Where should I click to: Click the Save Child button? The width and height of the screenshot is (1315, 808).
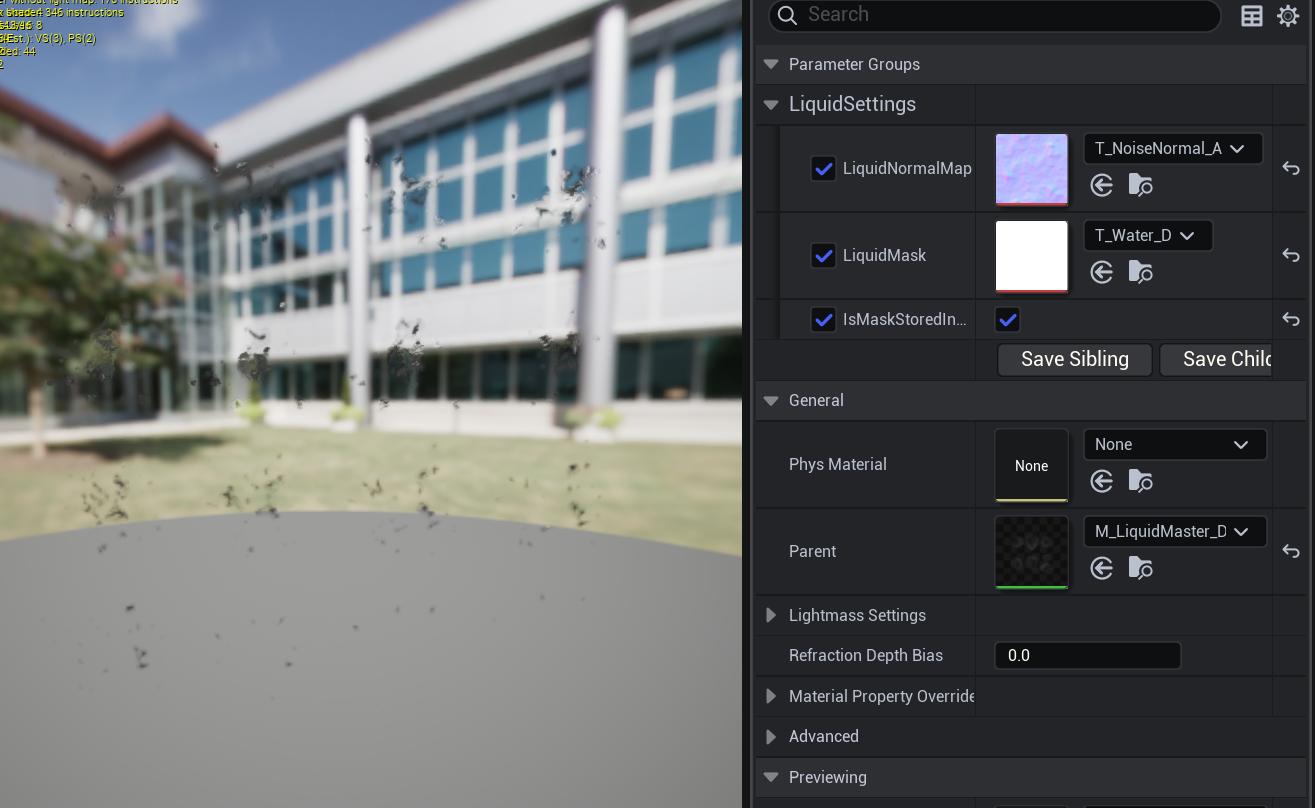[x=1216, y=360]
